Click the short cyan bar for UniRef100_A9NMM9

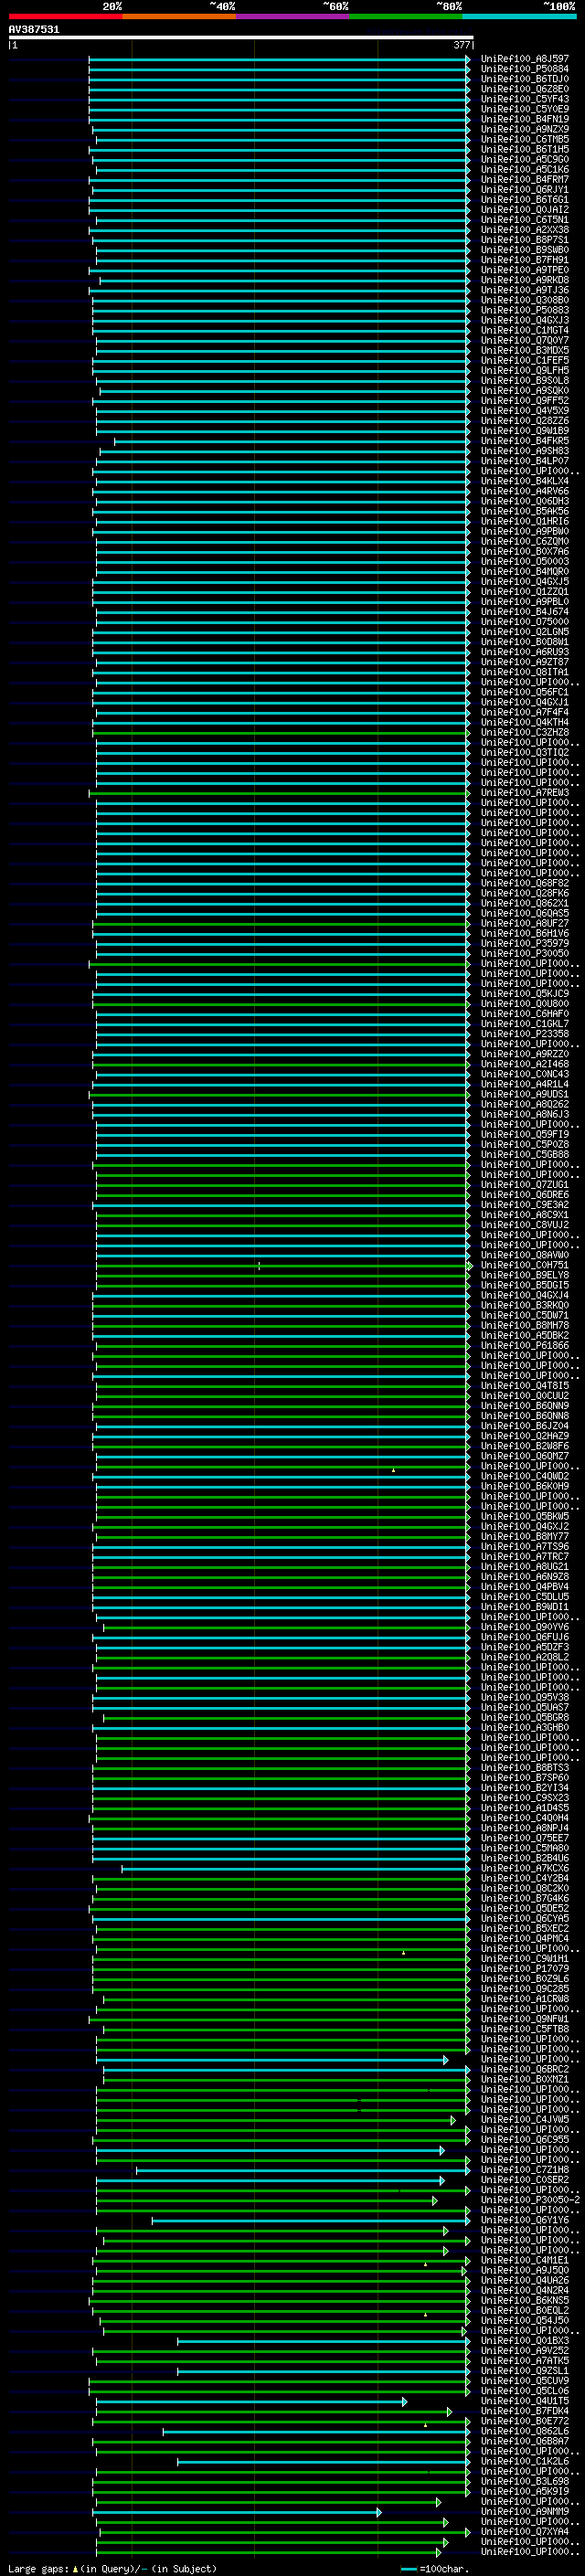coord(238,2512)
